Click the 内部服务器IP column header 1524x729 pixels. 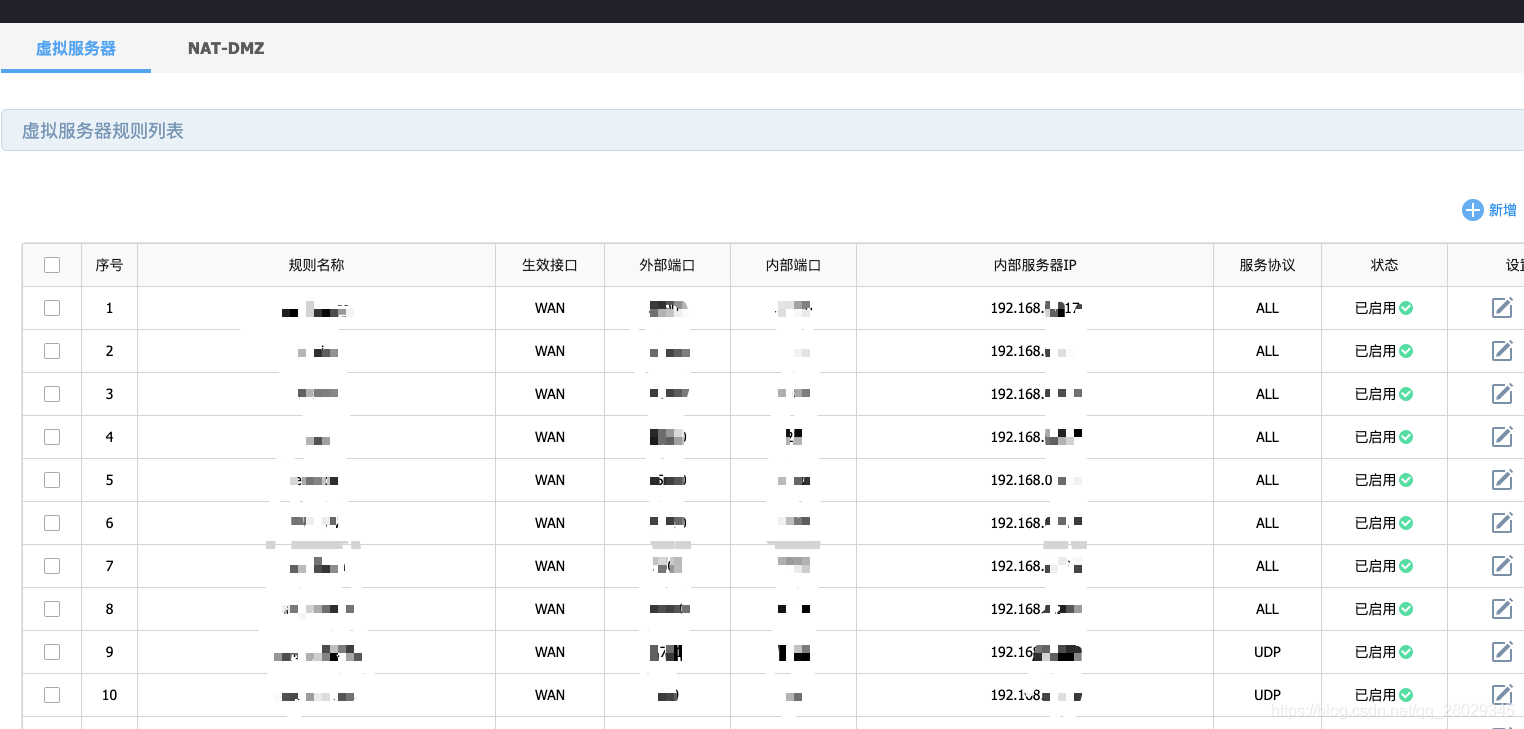pyautogui.click(x=1034, y=265)
